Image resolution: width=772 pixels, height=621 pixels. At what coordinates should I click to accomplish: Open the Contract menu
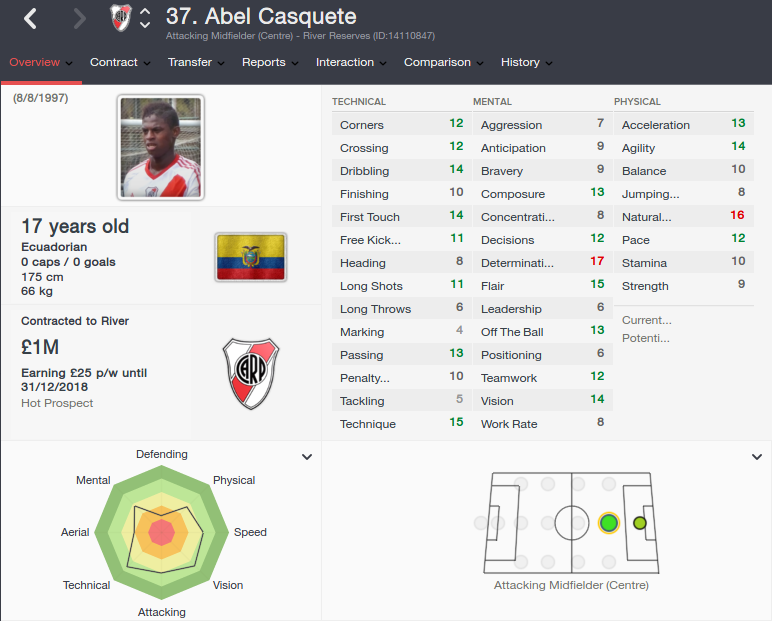[120, 63]
